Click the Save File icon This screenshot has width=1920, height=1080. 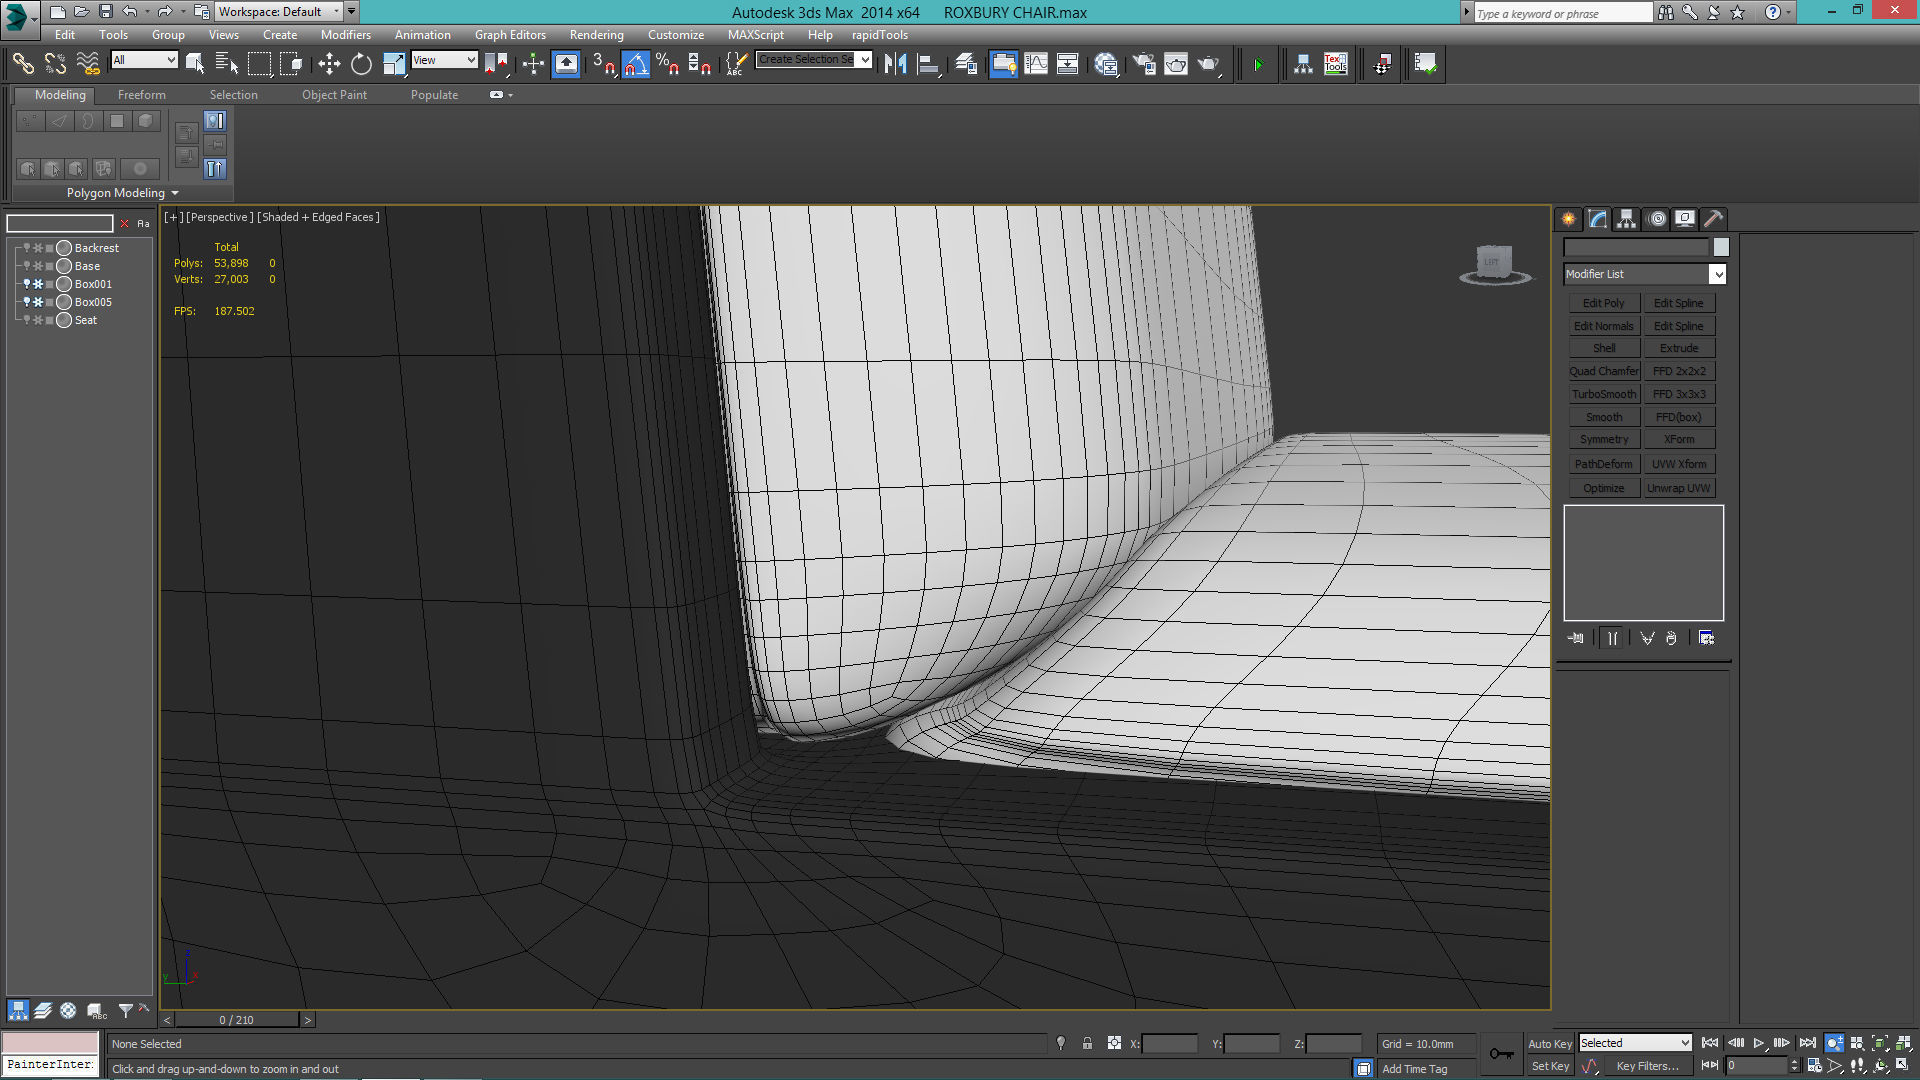106,12
